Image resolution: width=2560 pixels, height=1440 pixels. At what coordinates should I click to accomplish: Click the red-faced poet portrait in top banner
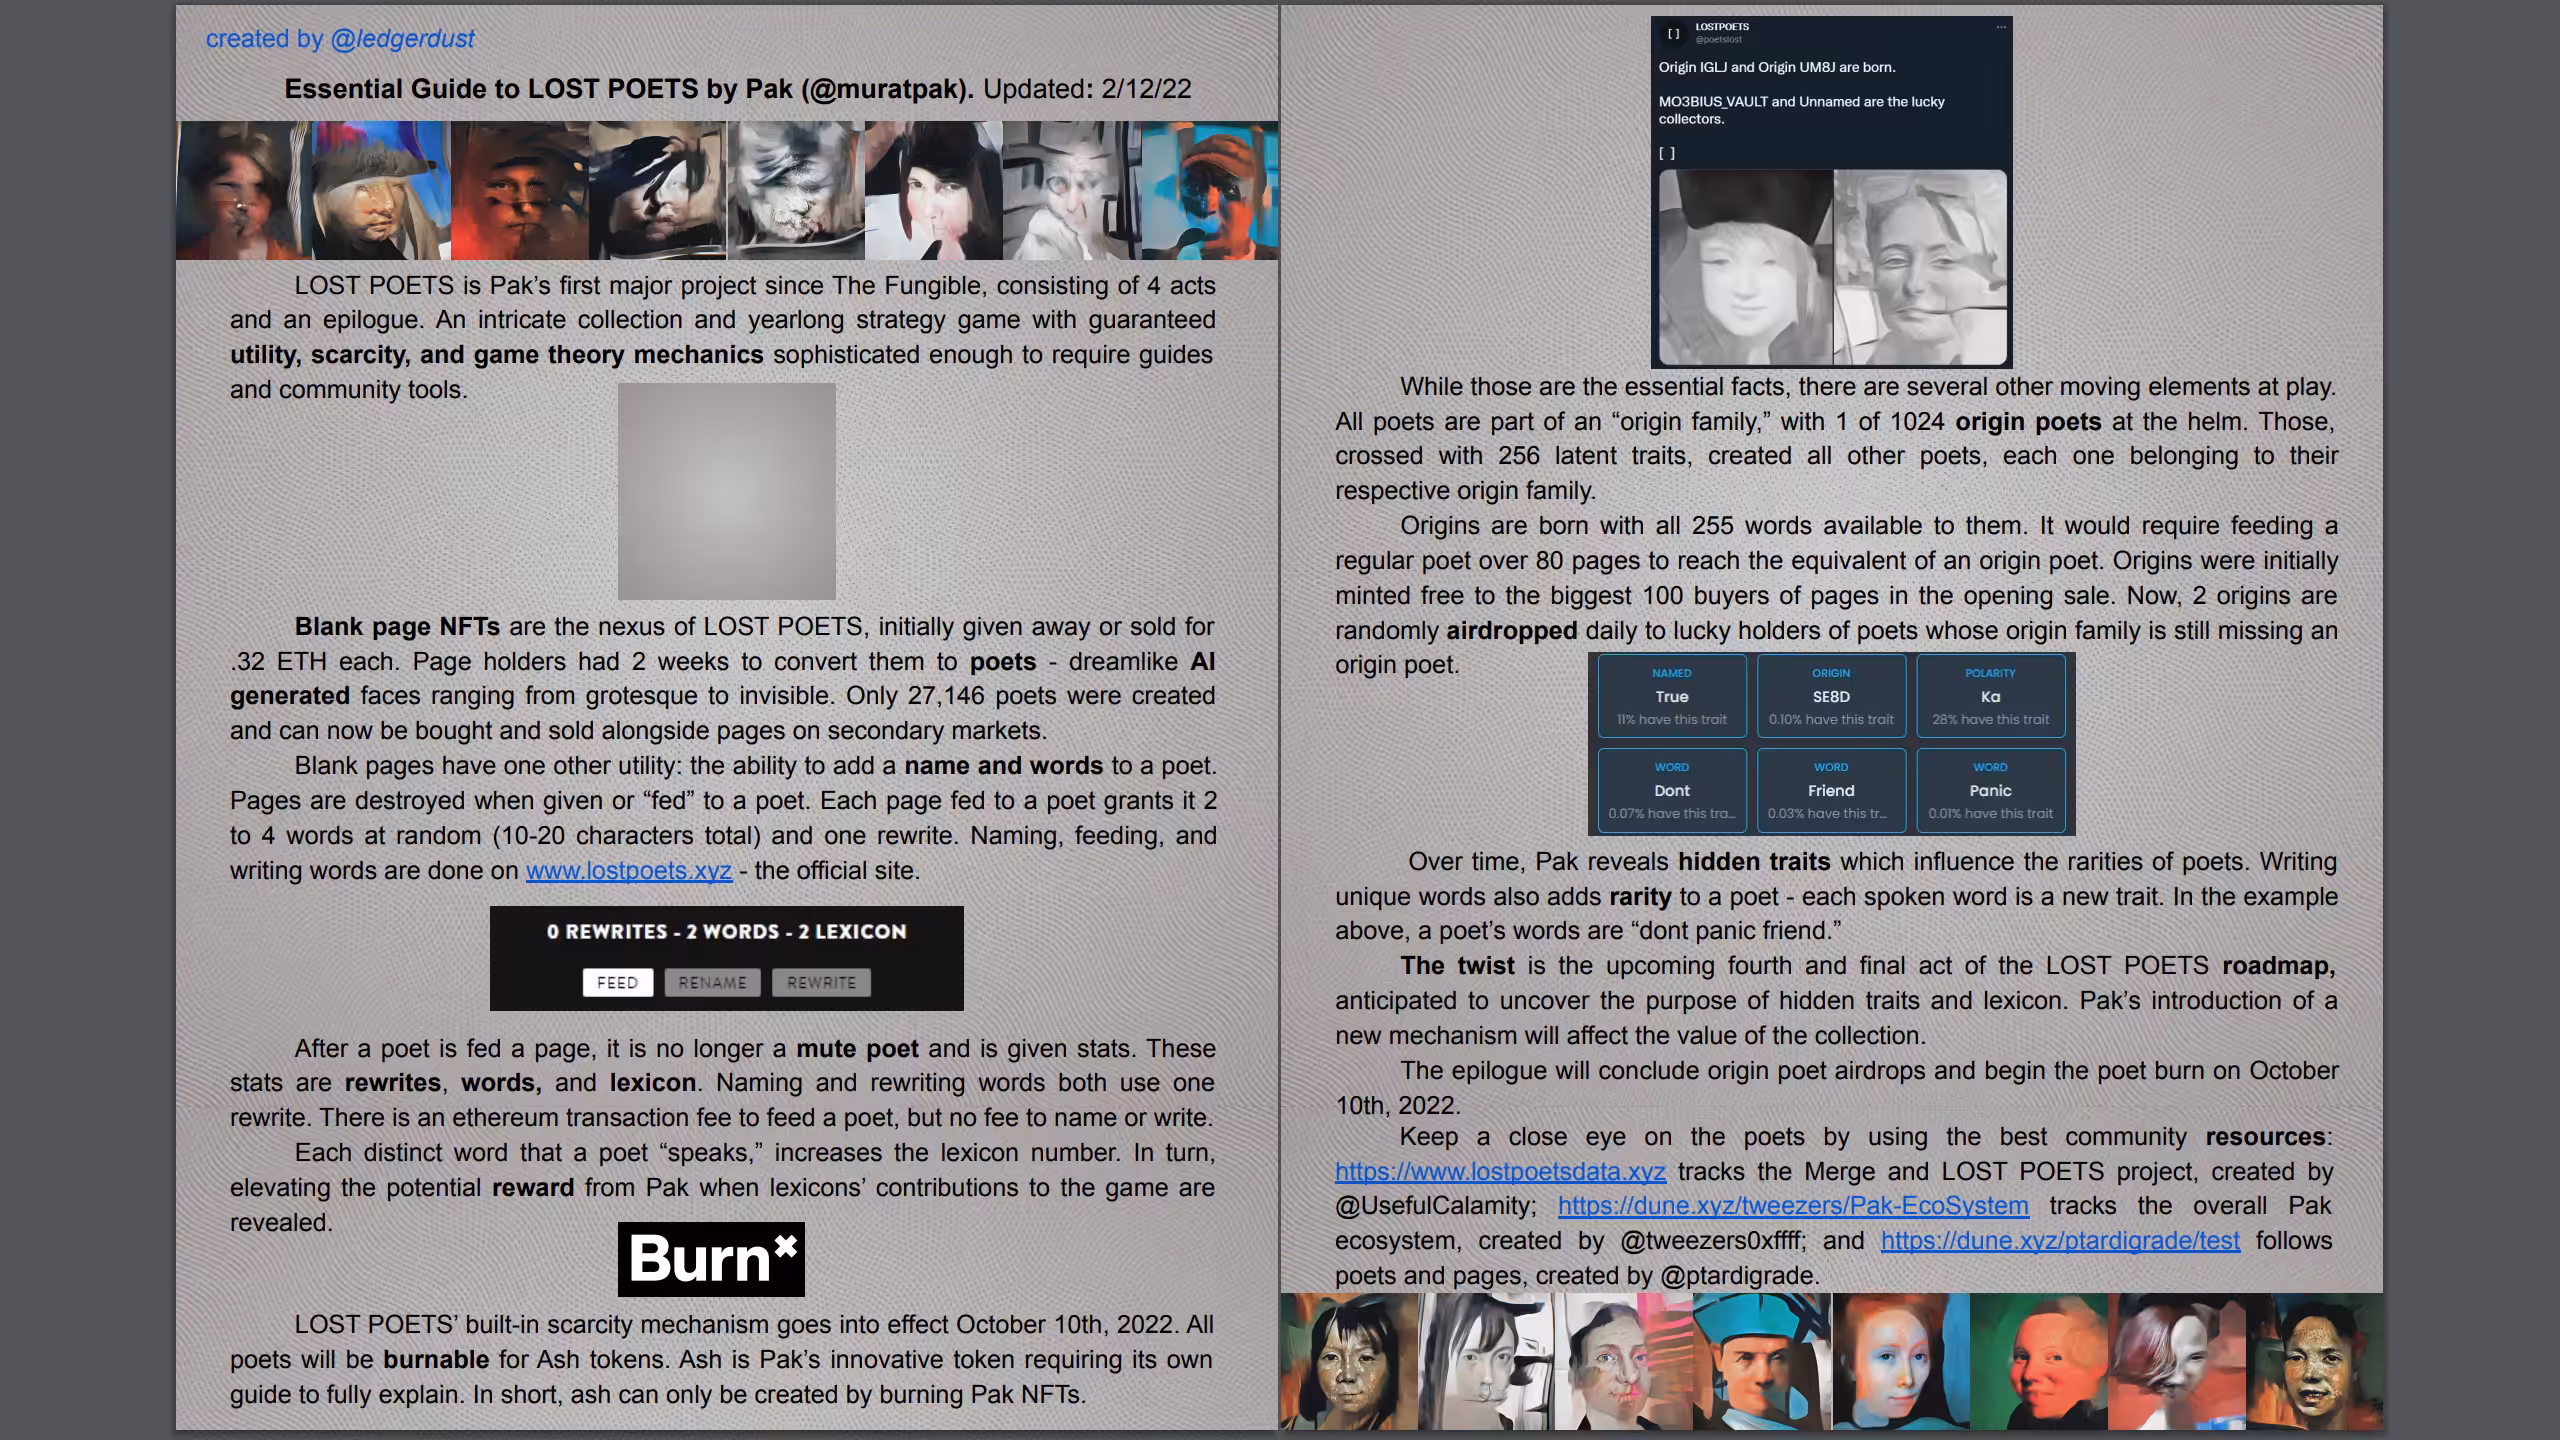coord(519,190)
